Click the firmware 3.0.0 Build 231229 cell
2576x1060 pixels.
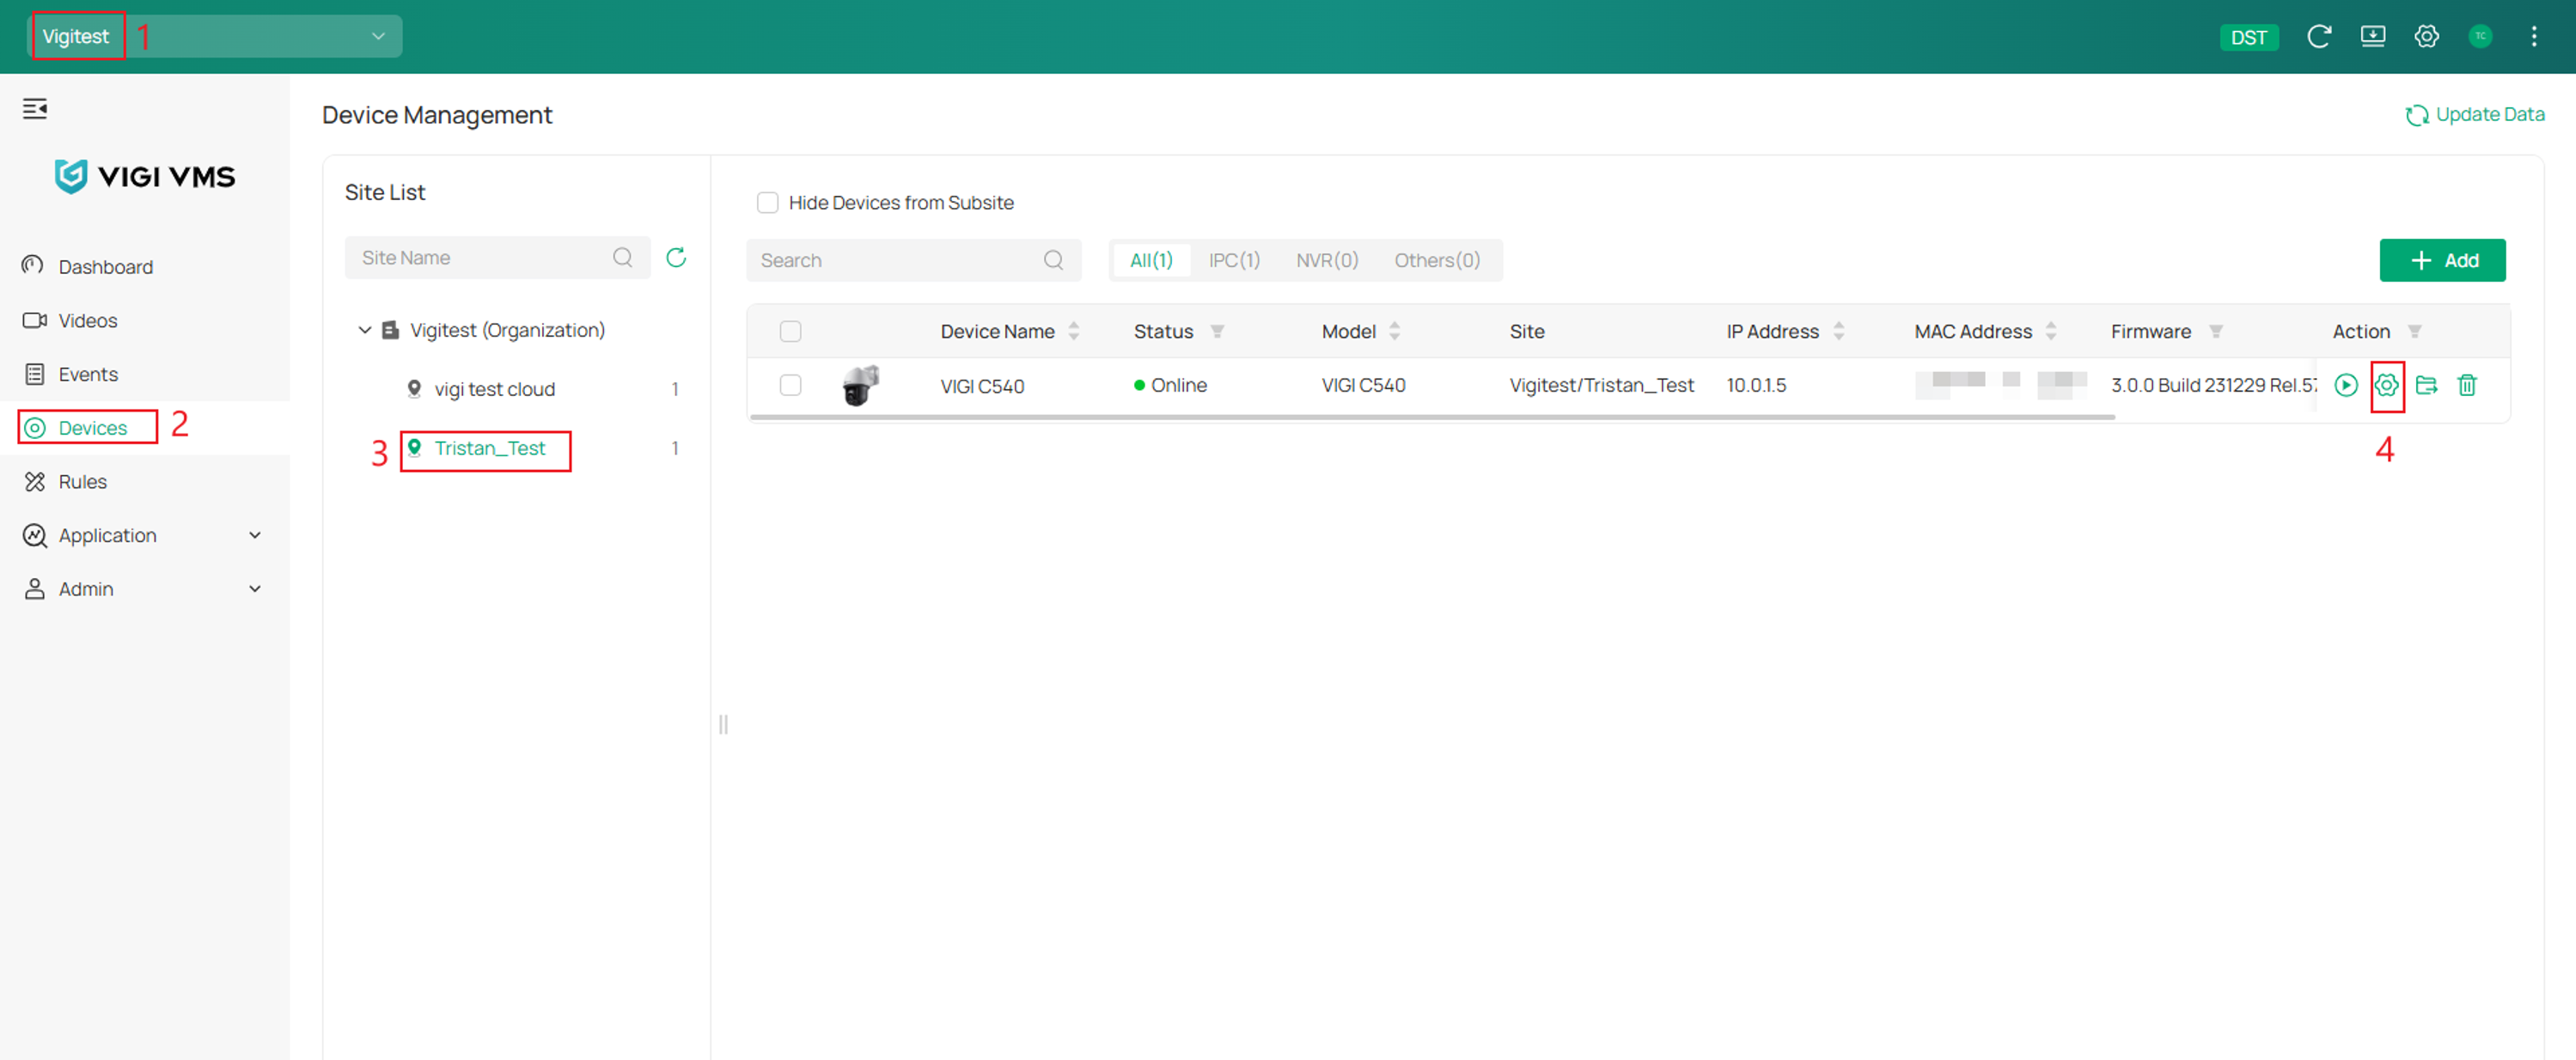click(x=2213, y=385)
